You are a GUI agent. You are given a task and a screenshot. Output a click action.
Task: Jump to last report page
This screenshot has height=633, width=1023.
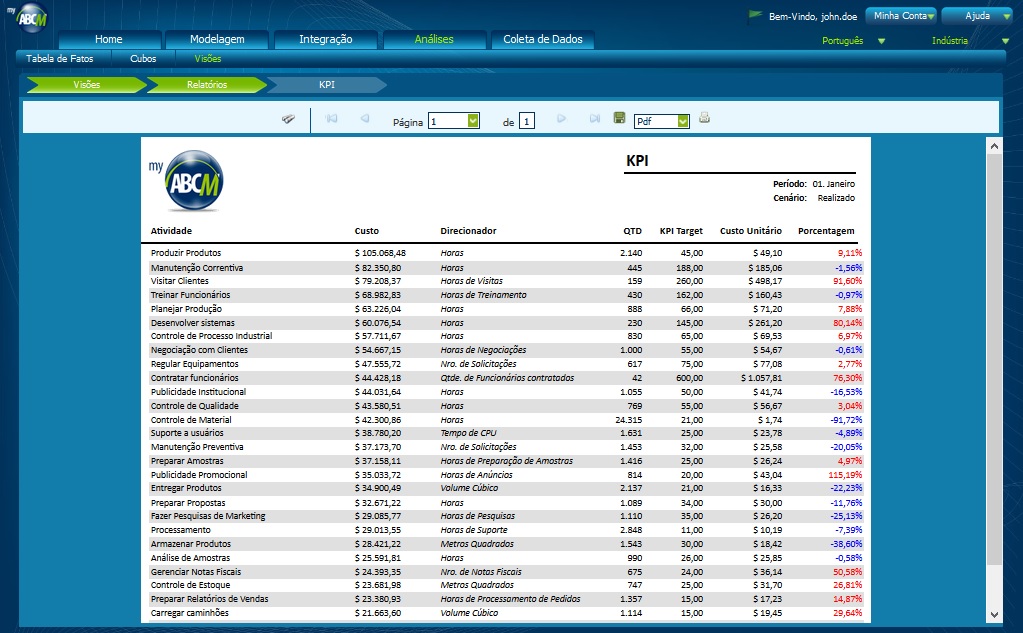(594, 119)
